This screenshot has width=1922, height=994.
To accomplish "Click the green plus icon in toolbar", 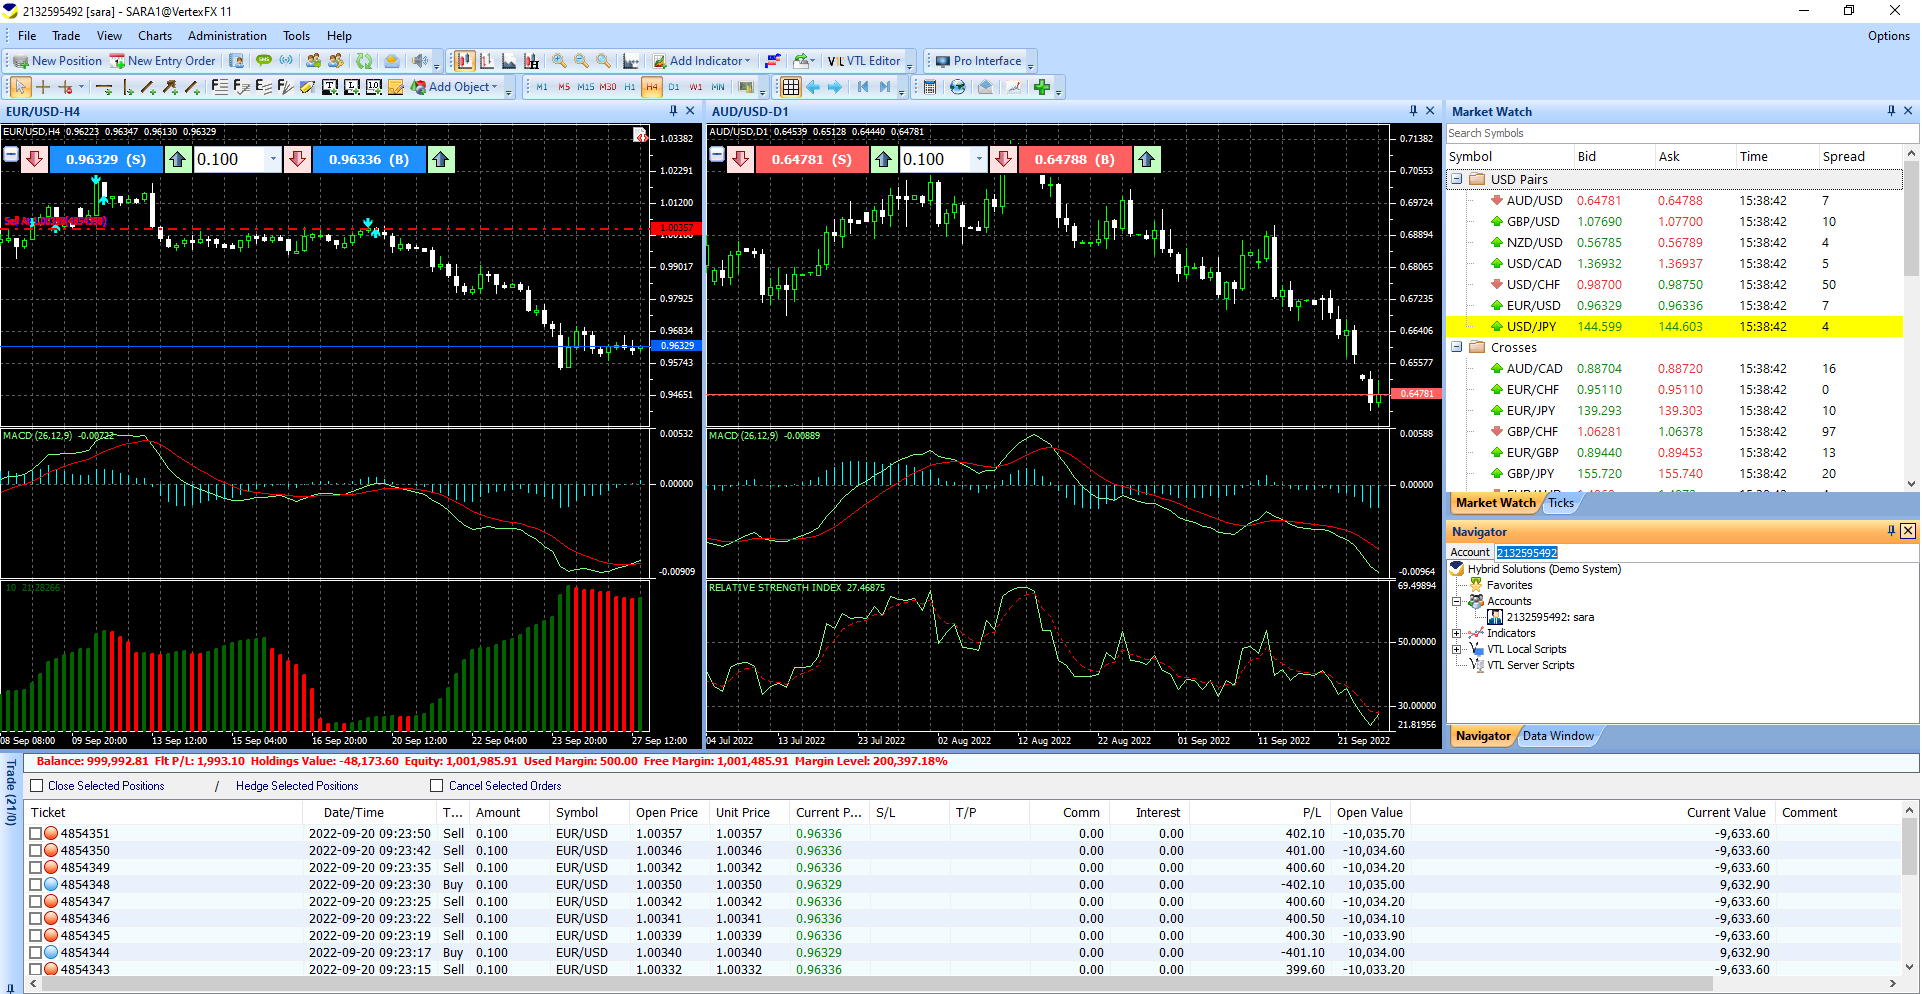I will (1042, 87).
